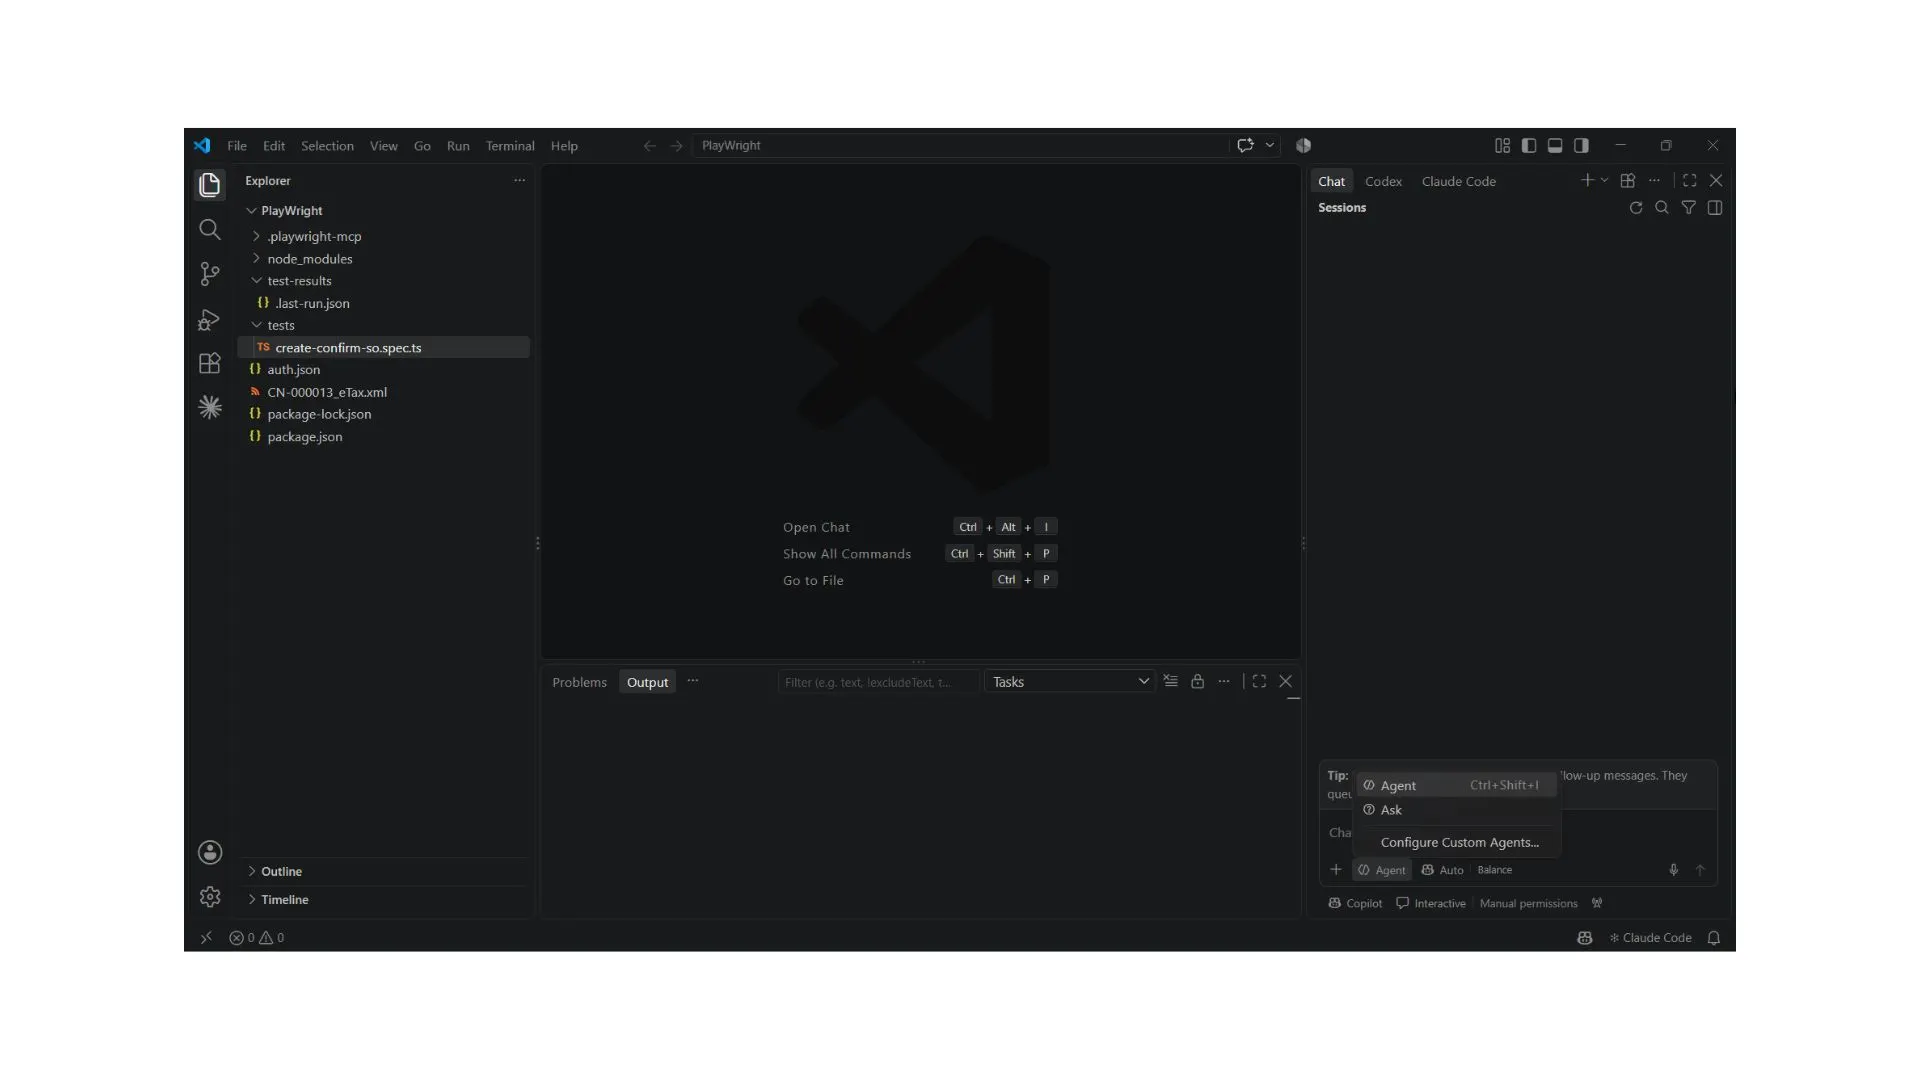Open the Tasks output channel dropdown
This screenshot has width=1920, height=1080.
pos(1070,682)
